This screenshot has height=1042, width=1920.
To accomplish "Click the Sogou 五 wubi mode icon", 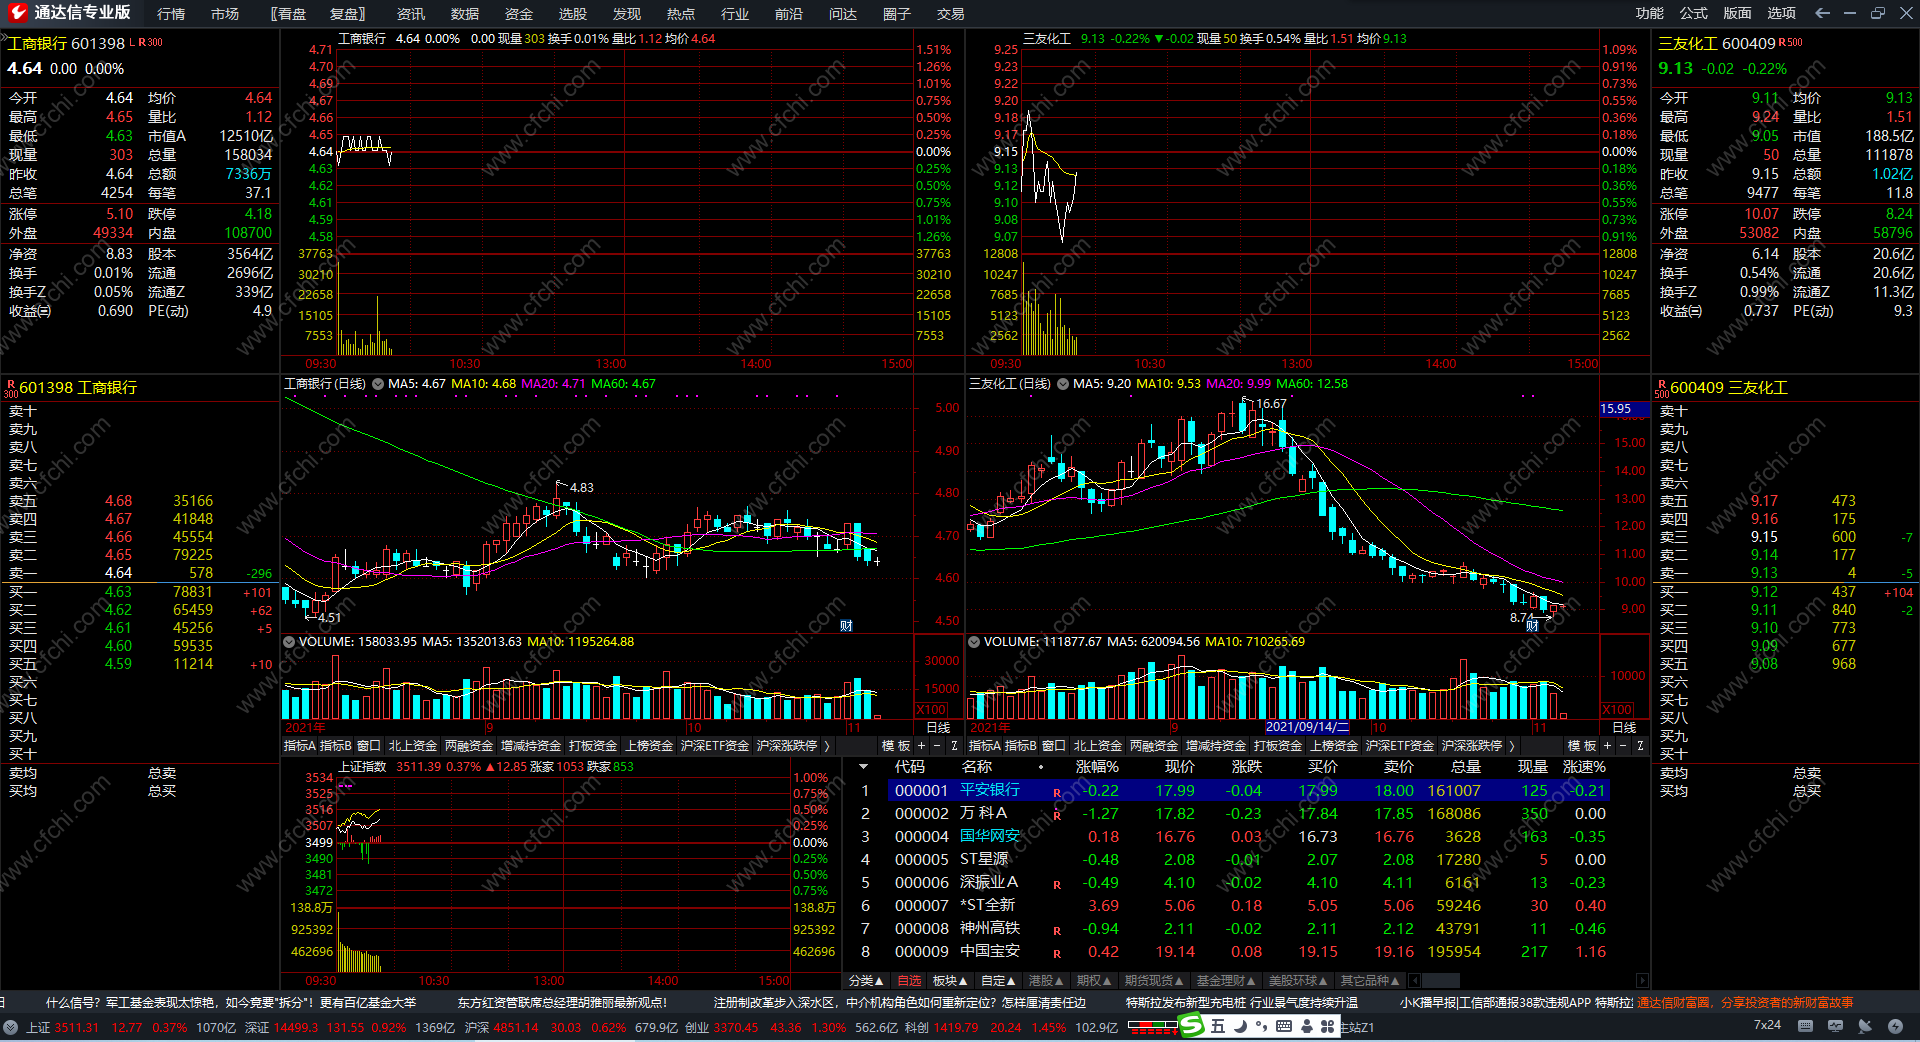I will coord(1217,1026).
